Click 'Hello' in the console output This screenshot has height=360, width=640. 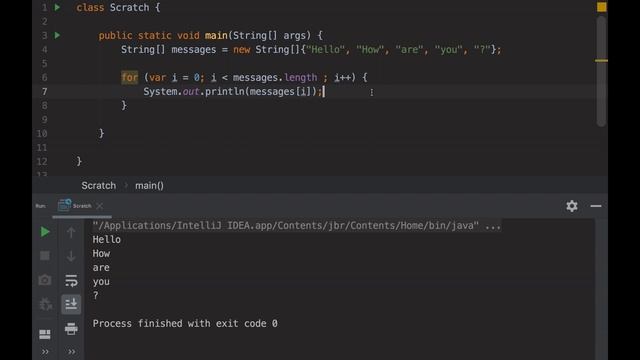pos(107,240)
